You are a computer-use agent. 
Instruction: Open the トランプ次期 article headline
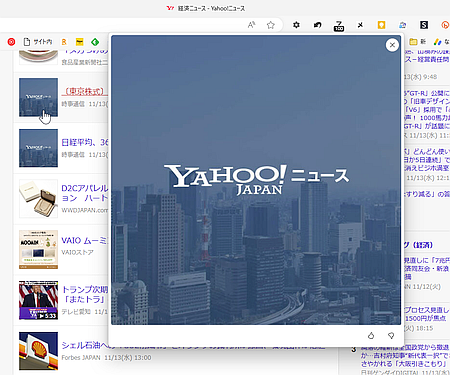[85, 294]
